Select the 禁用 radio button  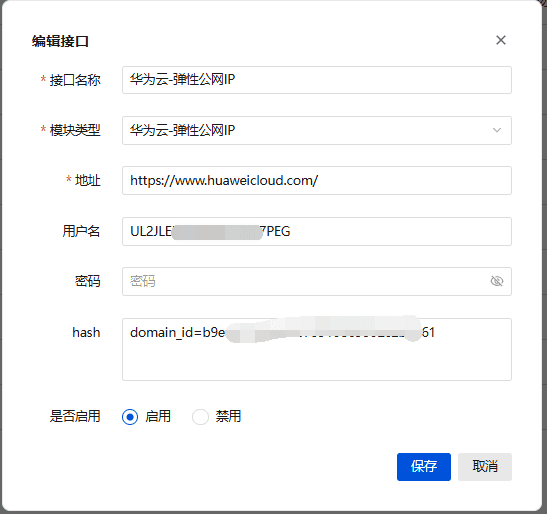pyautogui.click(x=200, y=417)
